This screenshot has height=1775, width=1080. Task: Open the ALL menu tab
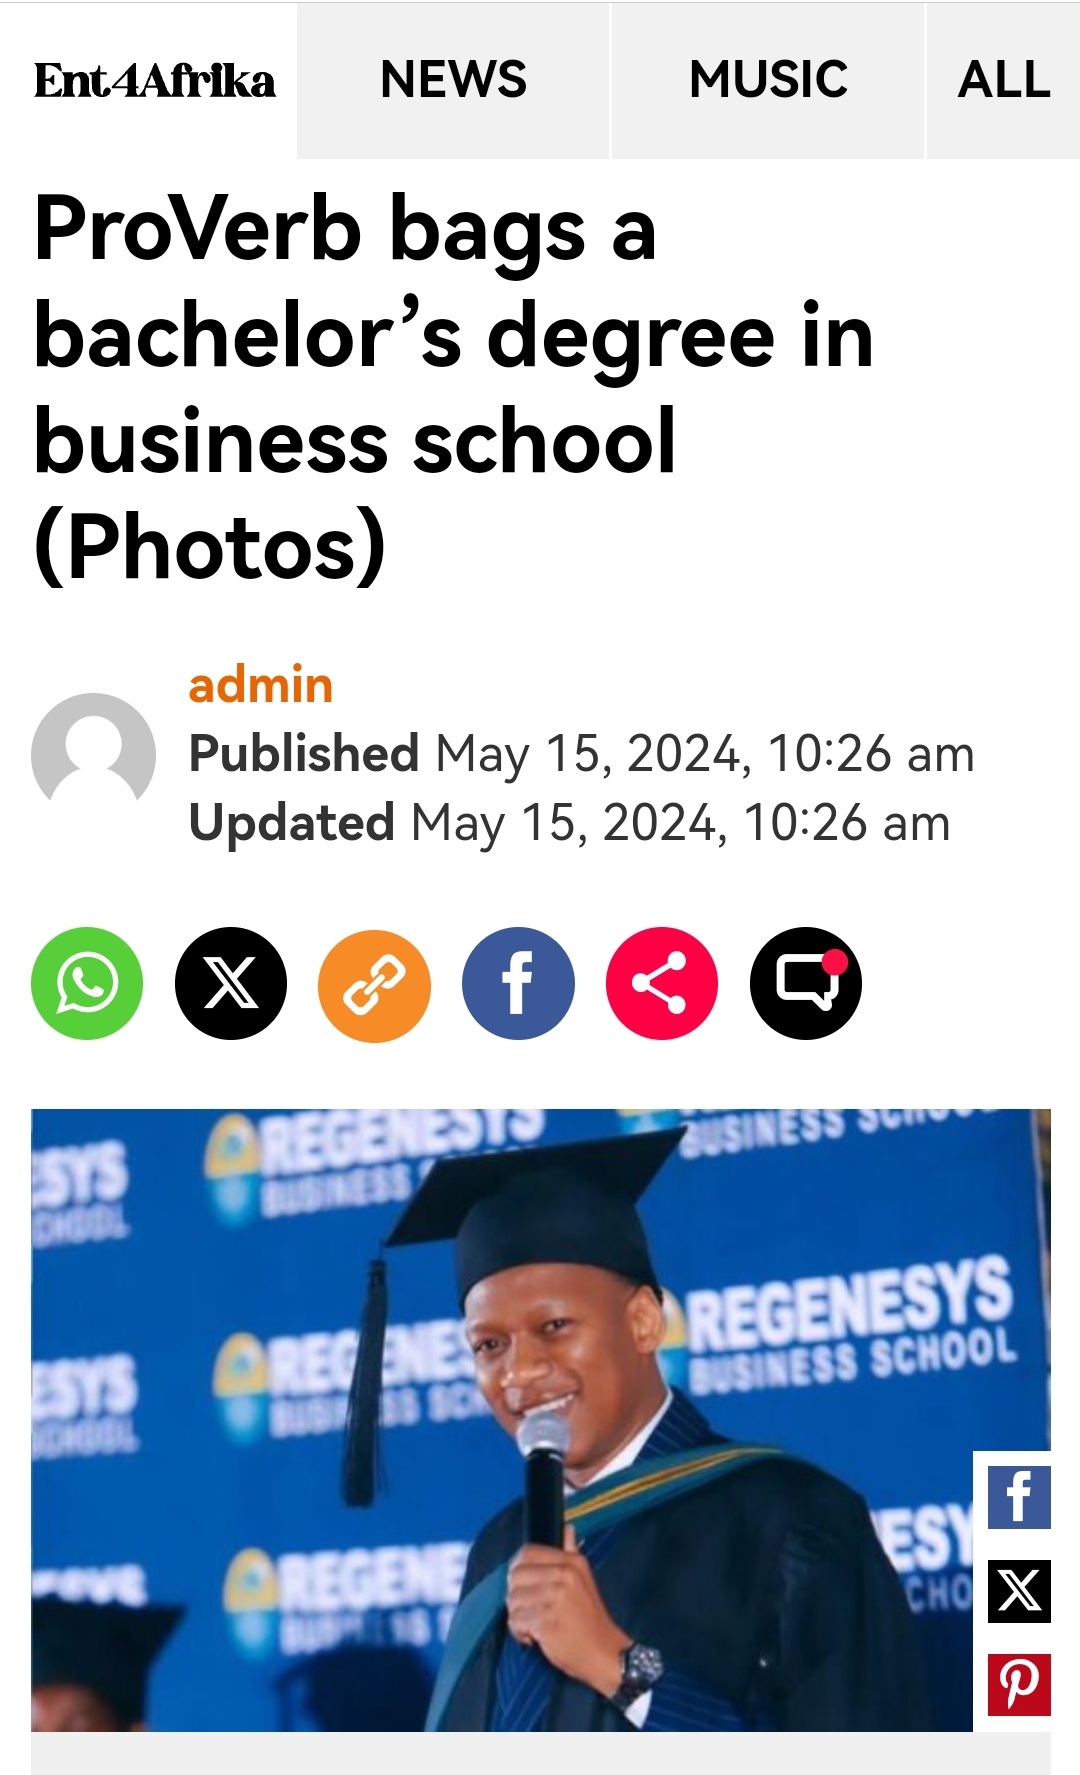[1003, 80]
